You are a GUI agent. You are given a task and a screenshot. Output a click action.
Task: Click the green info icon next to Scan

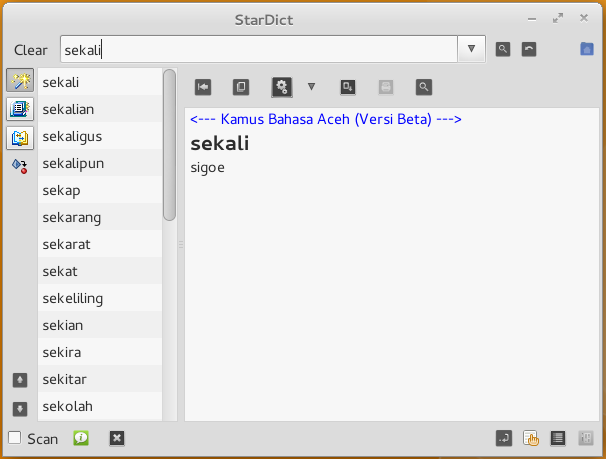point(82,438)
